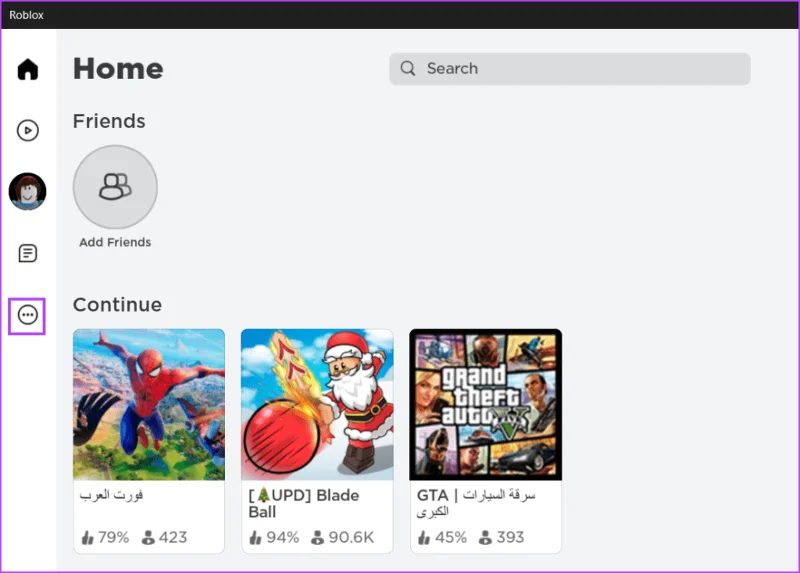Image resolution: width=800 pixels, height=573 pixels.
Task: Open the Home icon in sidebar
Action: tap(28, 69)
